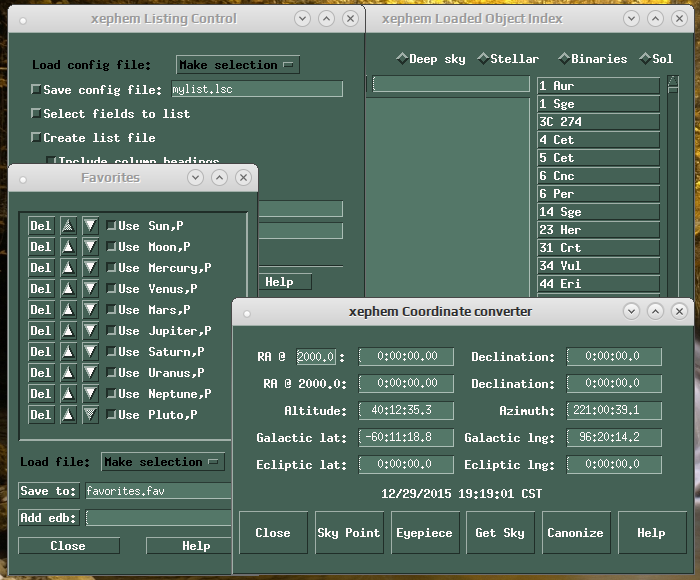
Task: Select 3C 274 in object list
Action: pyautogui.click(x=598, y=121)
